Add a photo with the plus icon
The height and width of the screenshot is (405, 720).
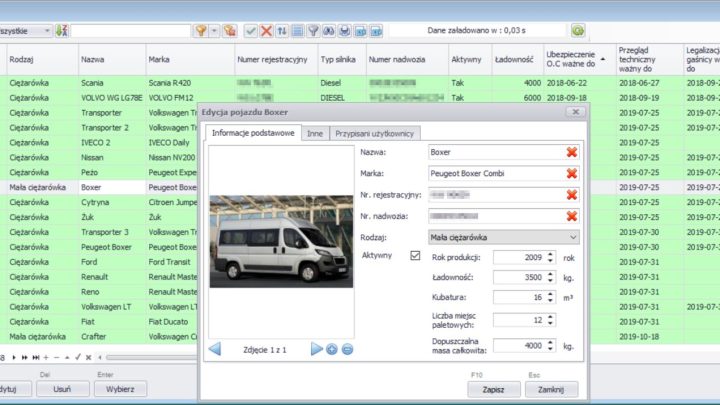tap(332, 349)
